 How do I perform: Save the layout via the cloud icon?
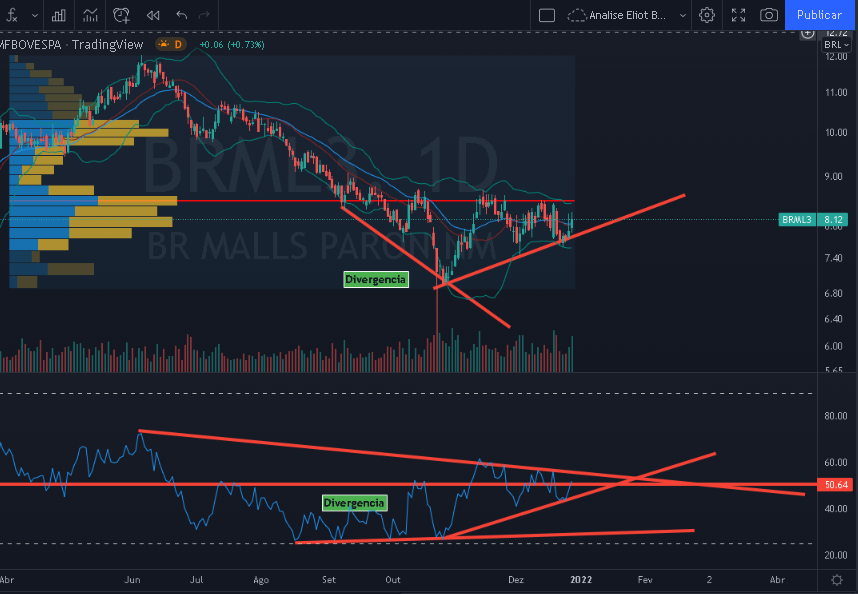577,15
